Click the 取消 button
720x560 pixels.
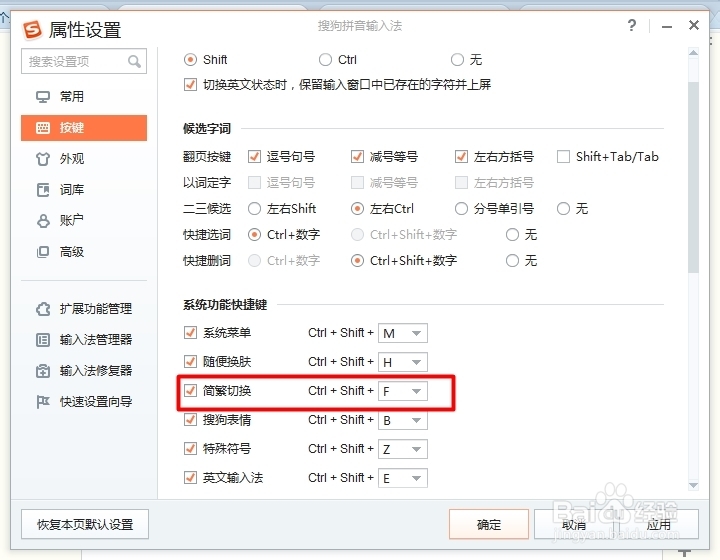574,524
